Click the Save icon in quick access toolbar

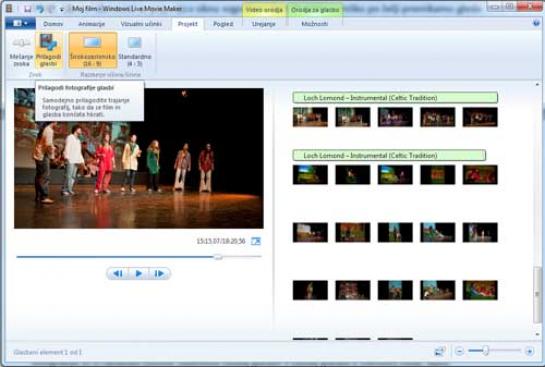pos(28,9)
